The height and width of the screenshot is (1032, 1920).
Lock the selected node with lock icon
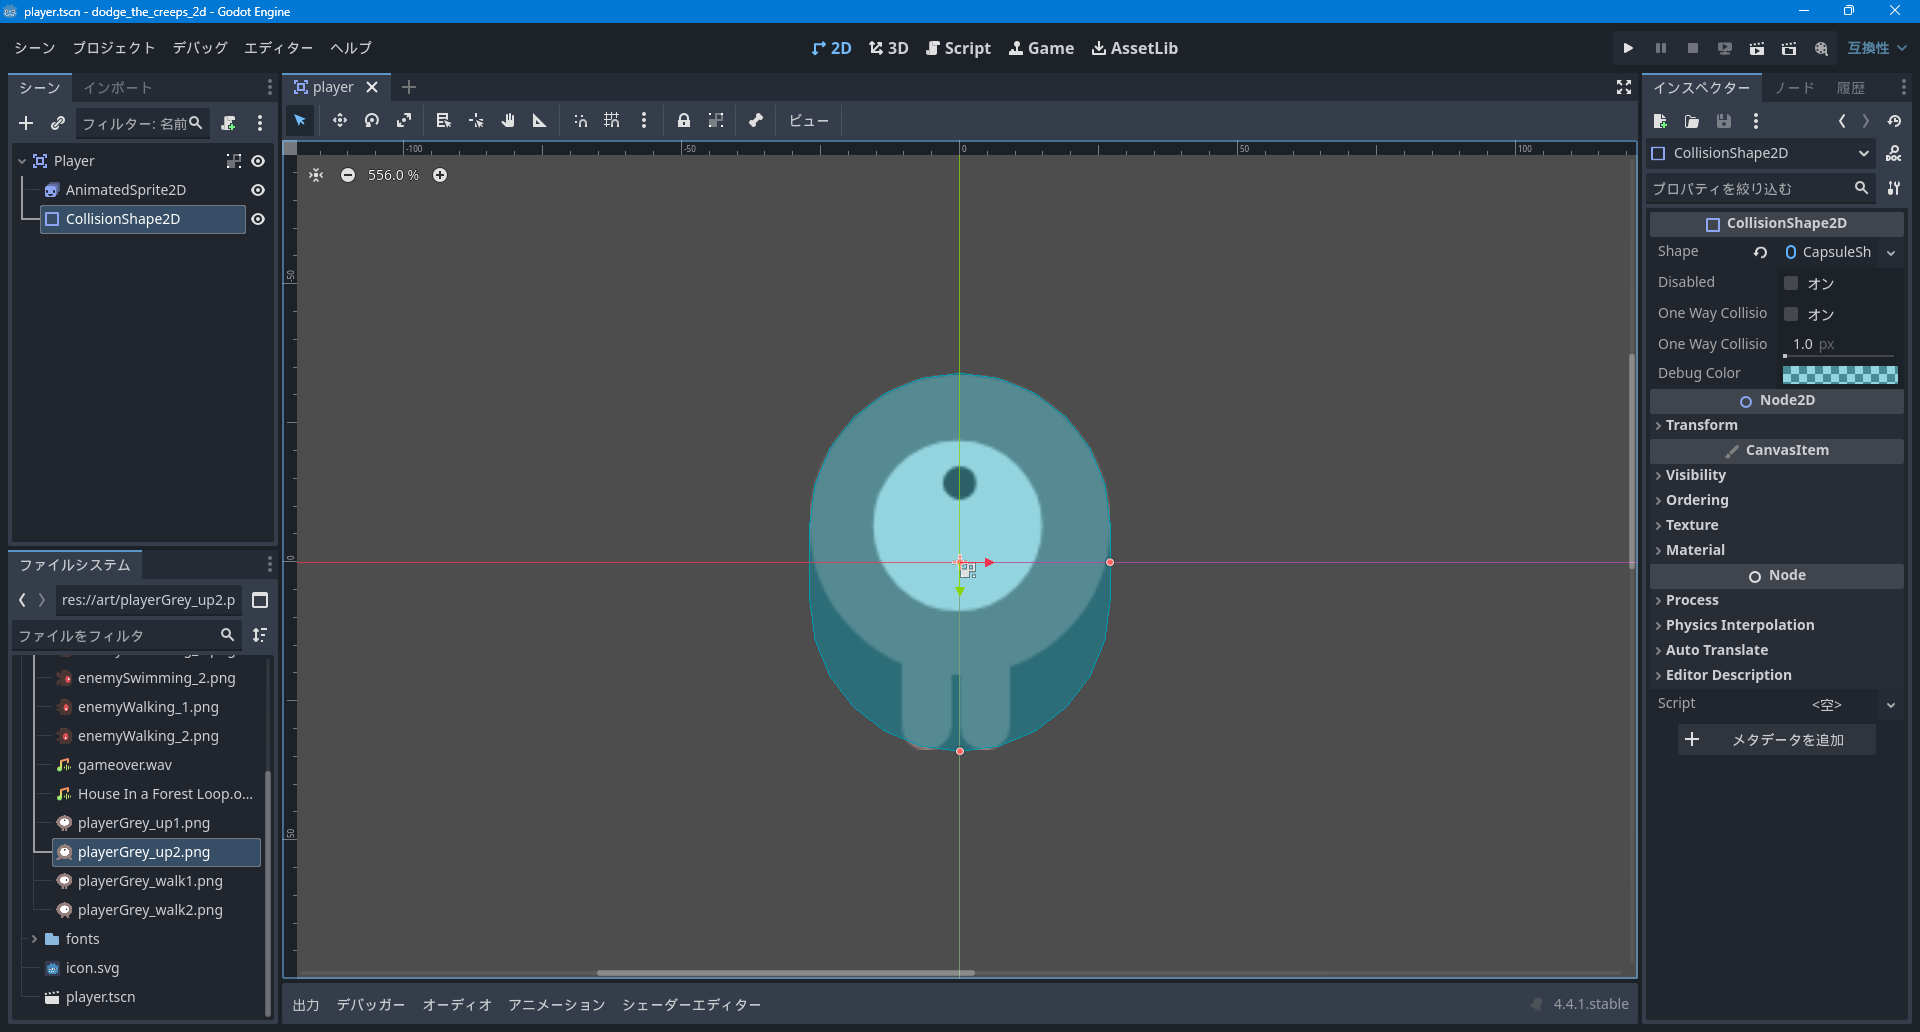[x=684, y=121]
